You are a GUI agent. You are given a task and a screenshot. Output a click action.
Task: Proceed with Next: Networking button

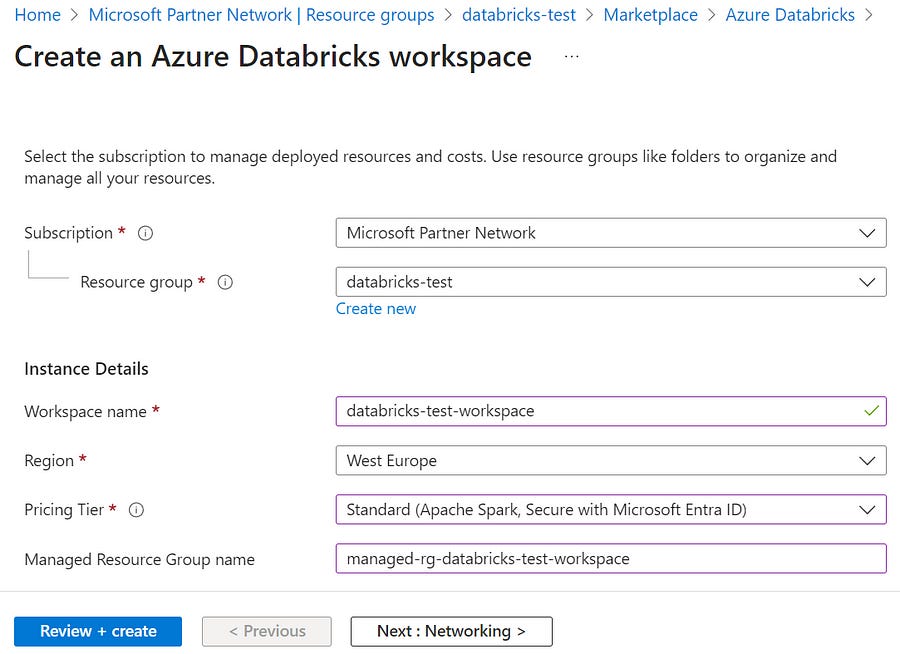pyautogui.click(x=452, y=632)
